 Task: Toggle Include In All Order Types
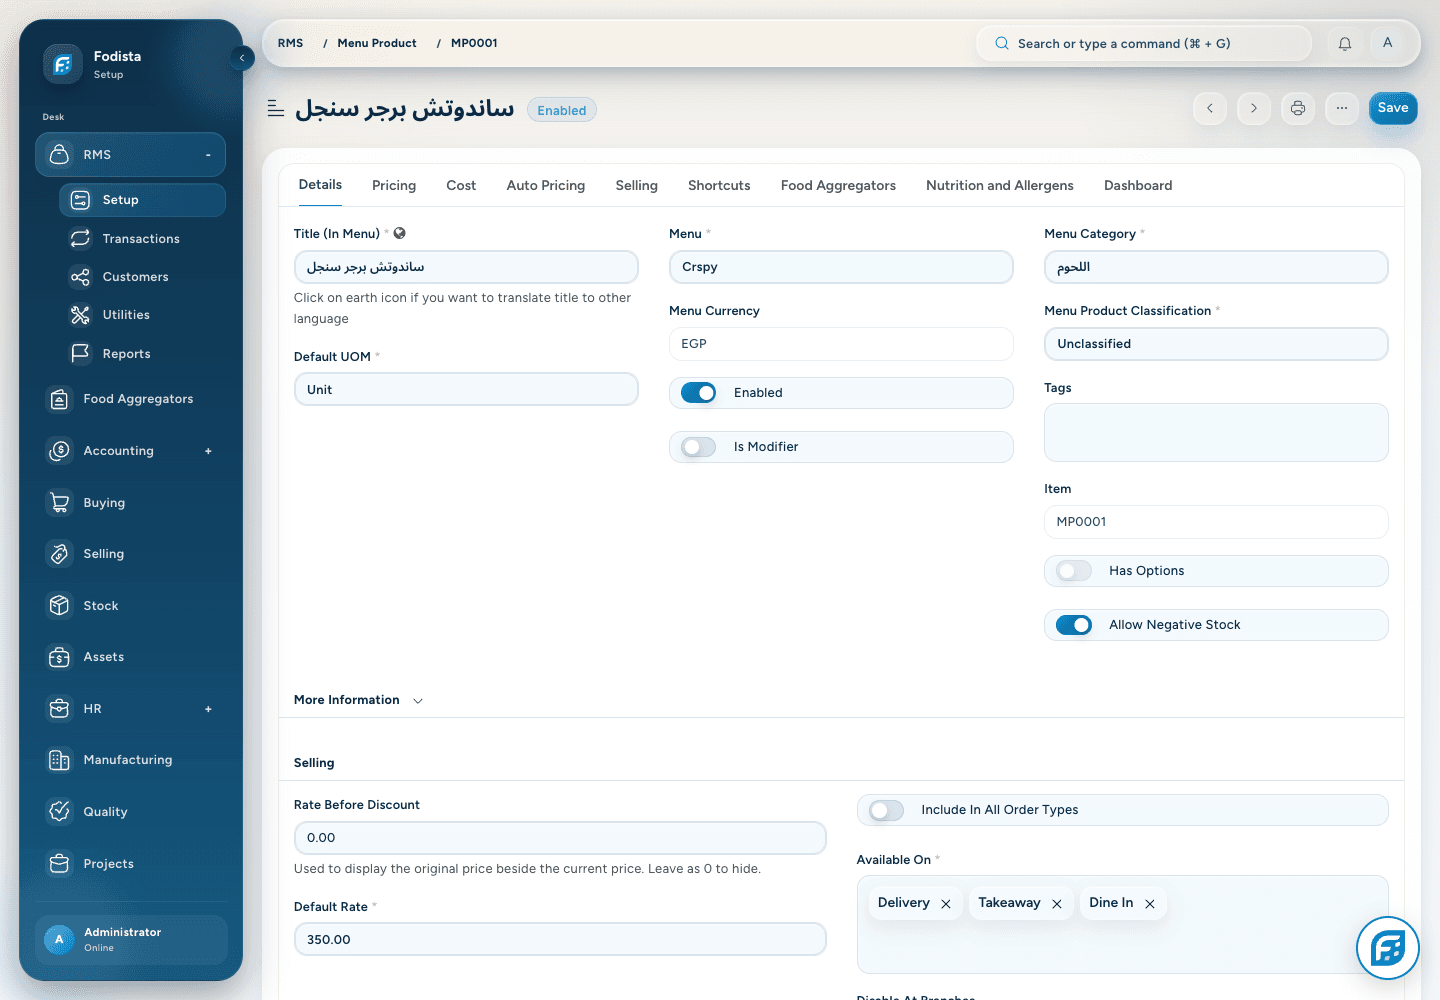[887, 810]
